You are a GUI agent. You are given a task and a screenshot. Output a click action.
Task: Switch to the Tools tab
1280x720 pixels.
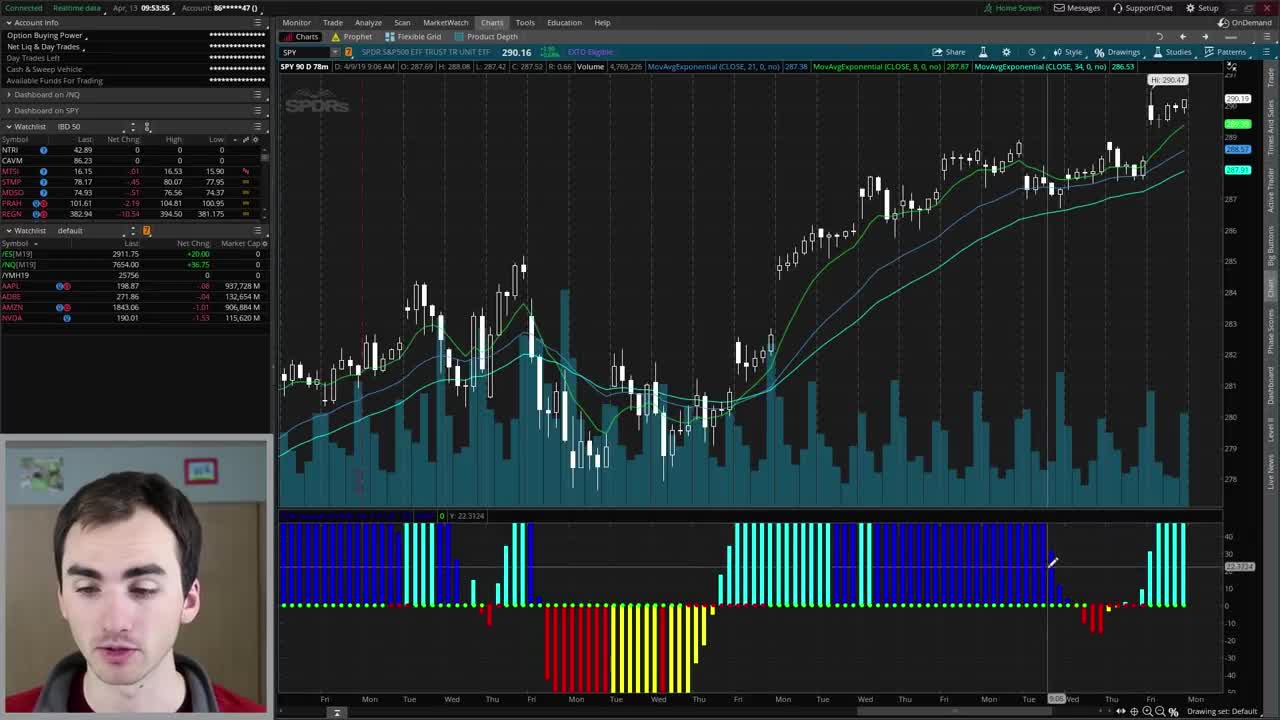525,22
